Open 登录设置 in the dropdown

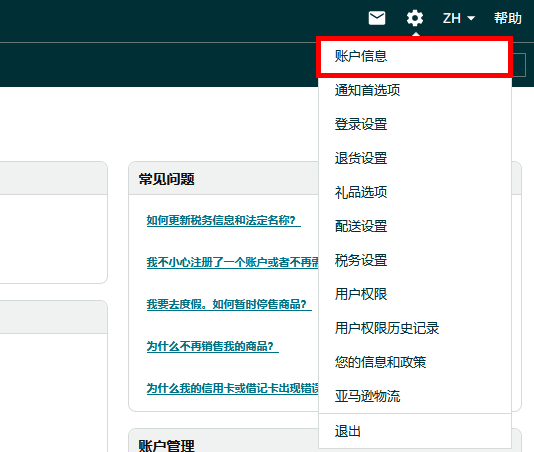click(415, 124)
